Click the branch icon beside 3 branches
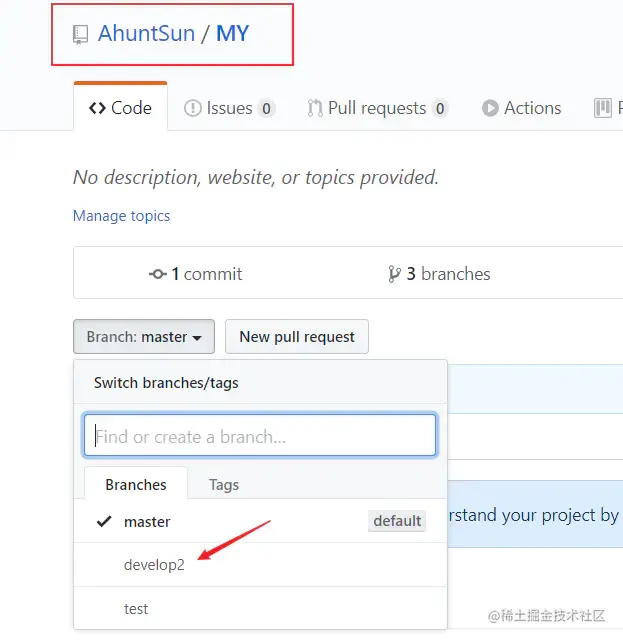Viewport: 623px width, 641px height. coord(394,274)
